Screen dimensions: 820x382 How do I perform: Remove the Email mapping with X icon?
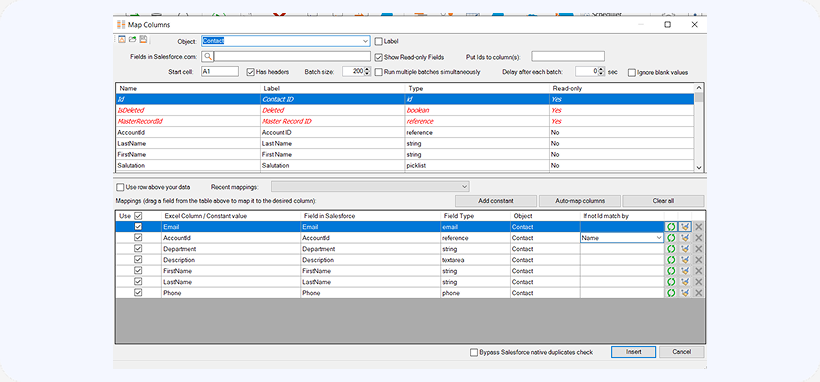coord(699,227)
